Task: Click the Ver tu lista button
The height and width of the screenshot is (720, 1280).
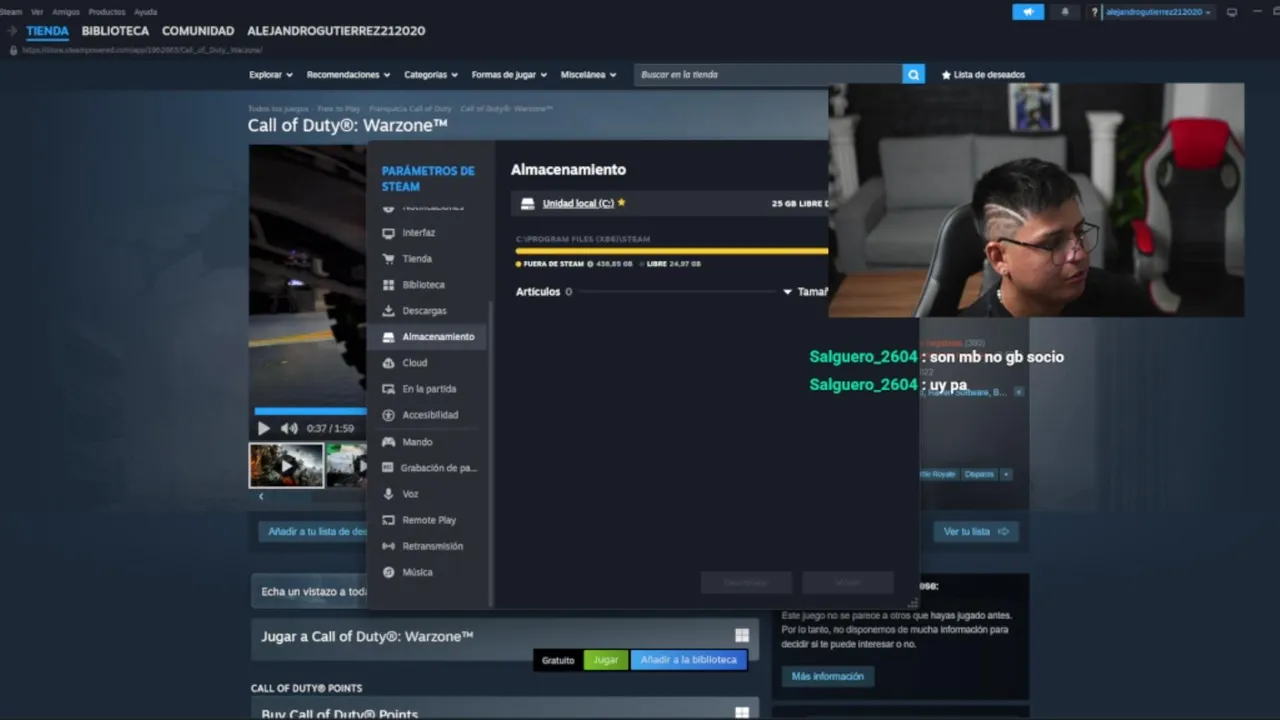Action: tap(976, 531)
